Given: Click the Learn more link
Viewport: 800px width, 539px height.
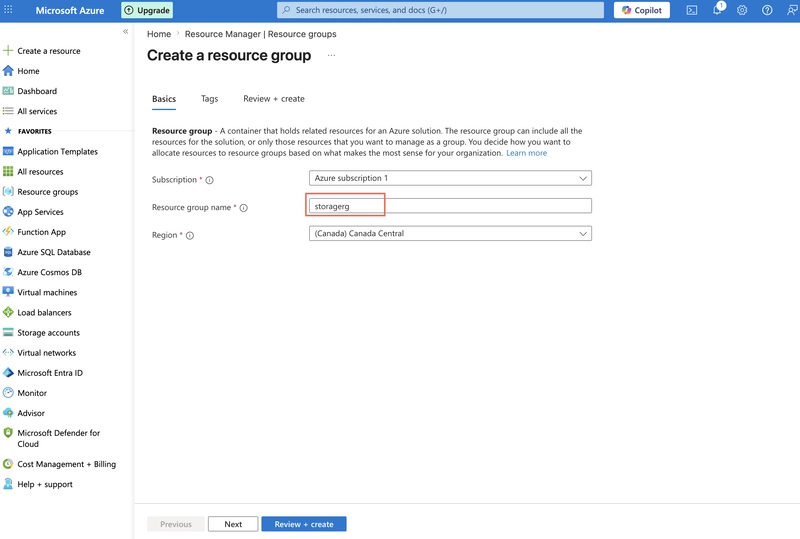Looking at the screenshot, I should click(x=526, y=153).
